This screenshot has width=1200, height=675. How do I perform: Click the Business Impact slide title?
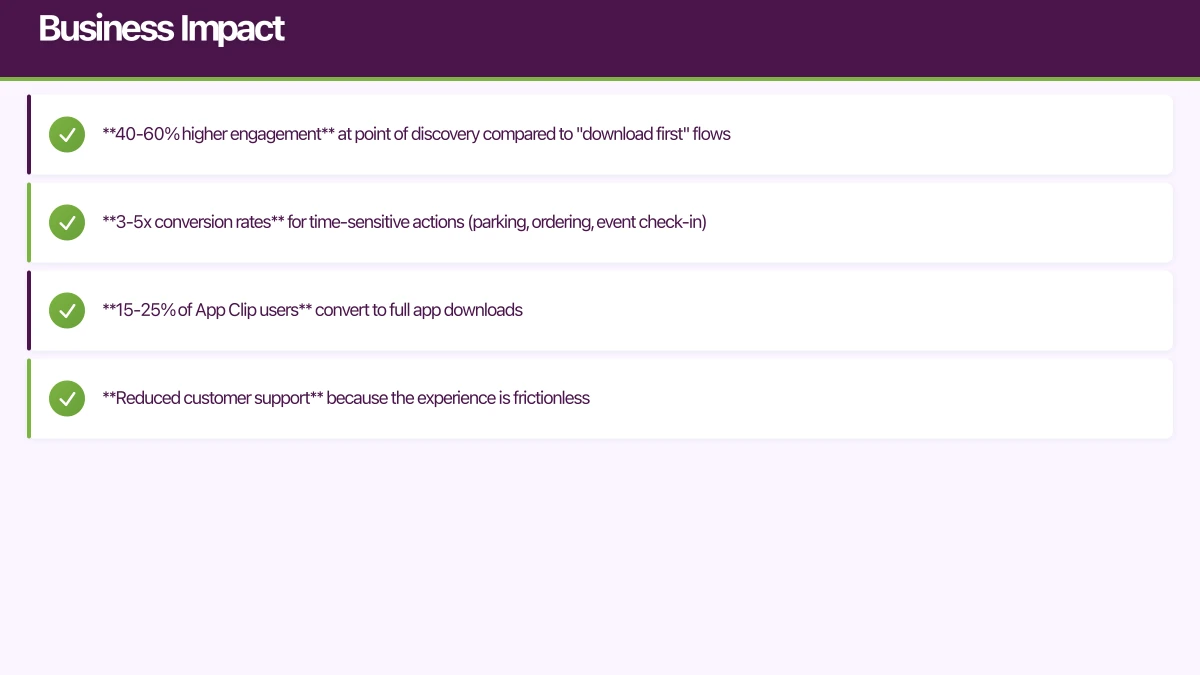(x=161, y=29)
